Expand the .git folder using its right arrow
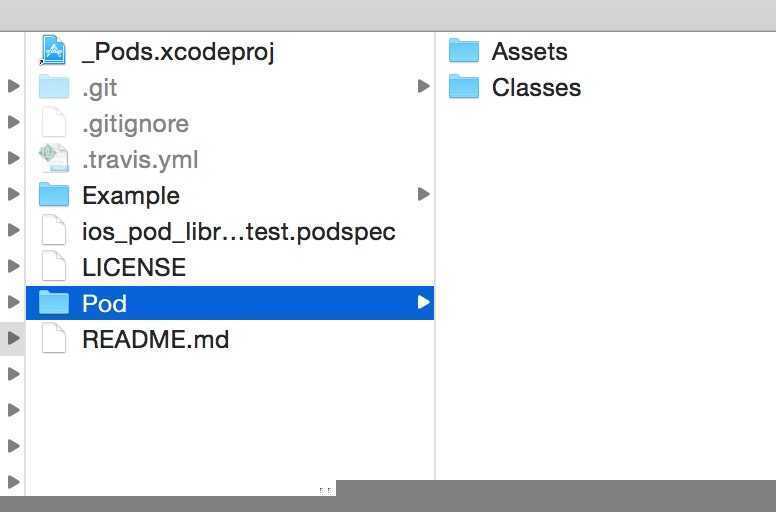 coord(423,86)
